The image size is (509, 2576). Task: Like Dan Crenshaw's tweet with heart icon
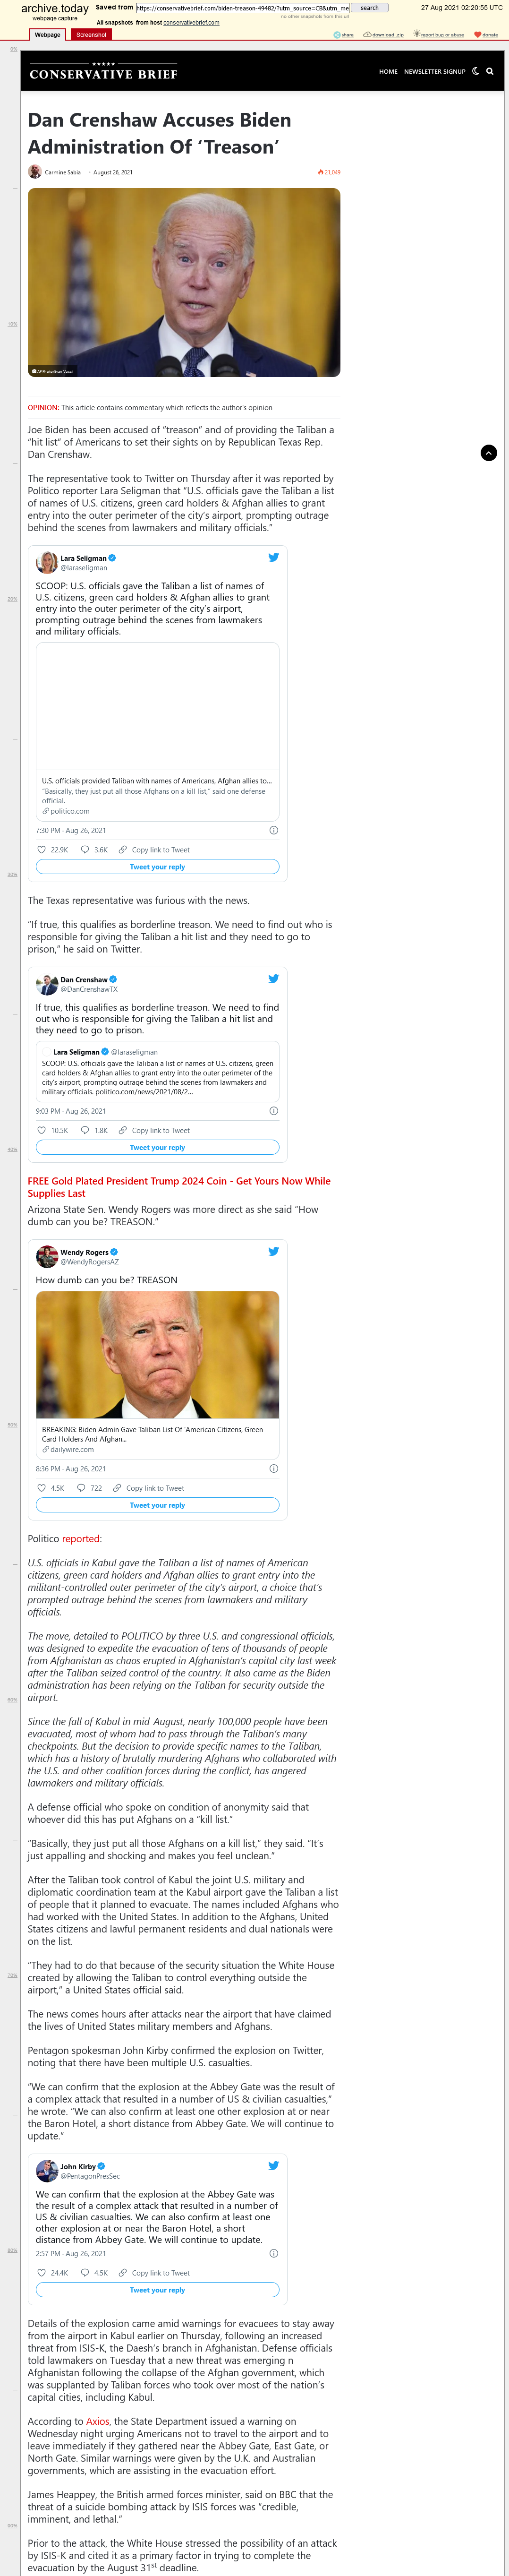pos(41,1130)
